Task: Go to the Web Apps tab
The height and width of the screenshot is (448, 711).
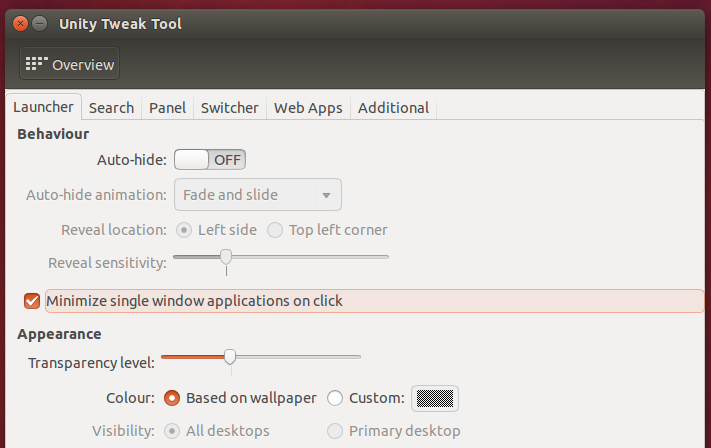Action: coord(308,108)
